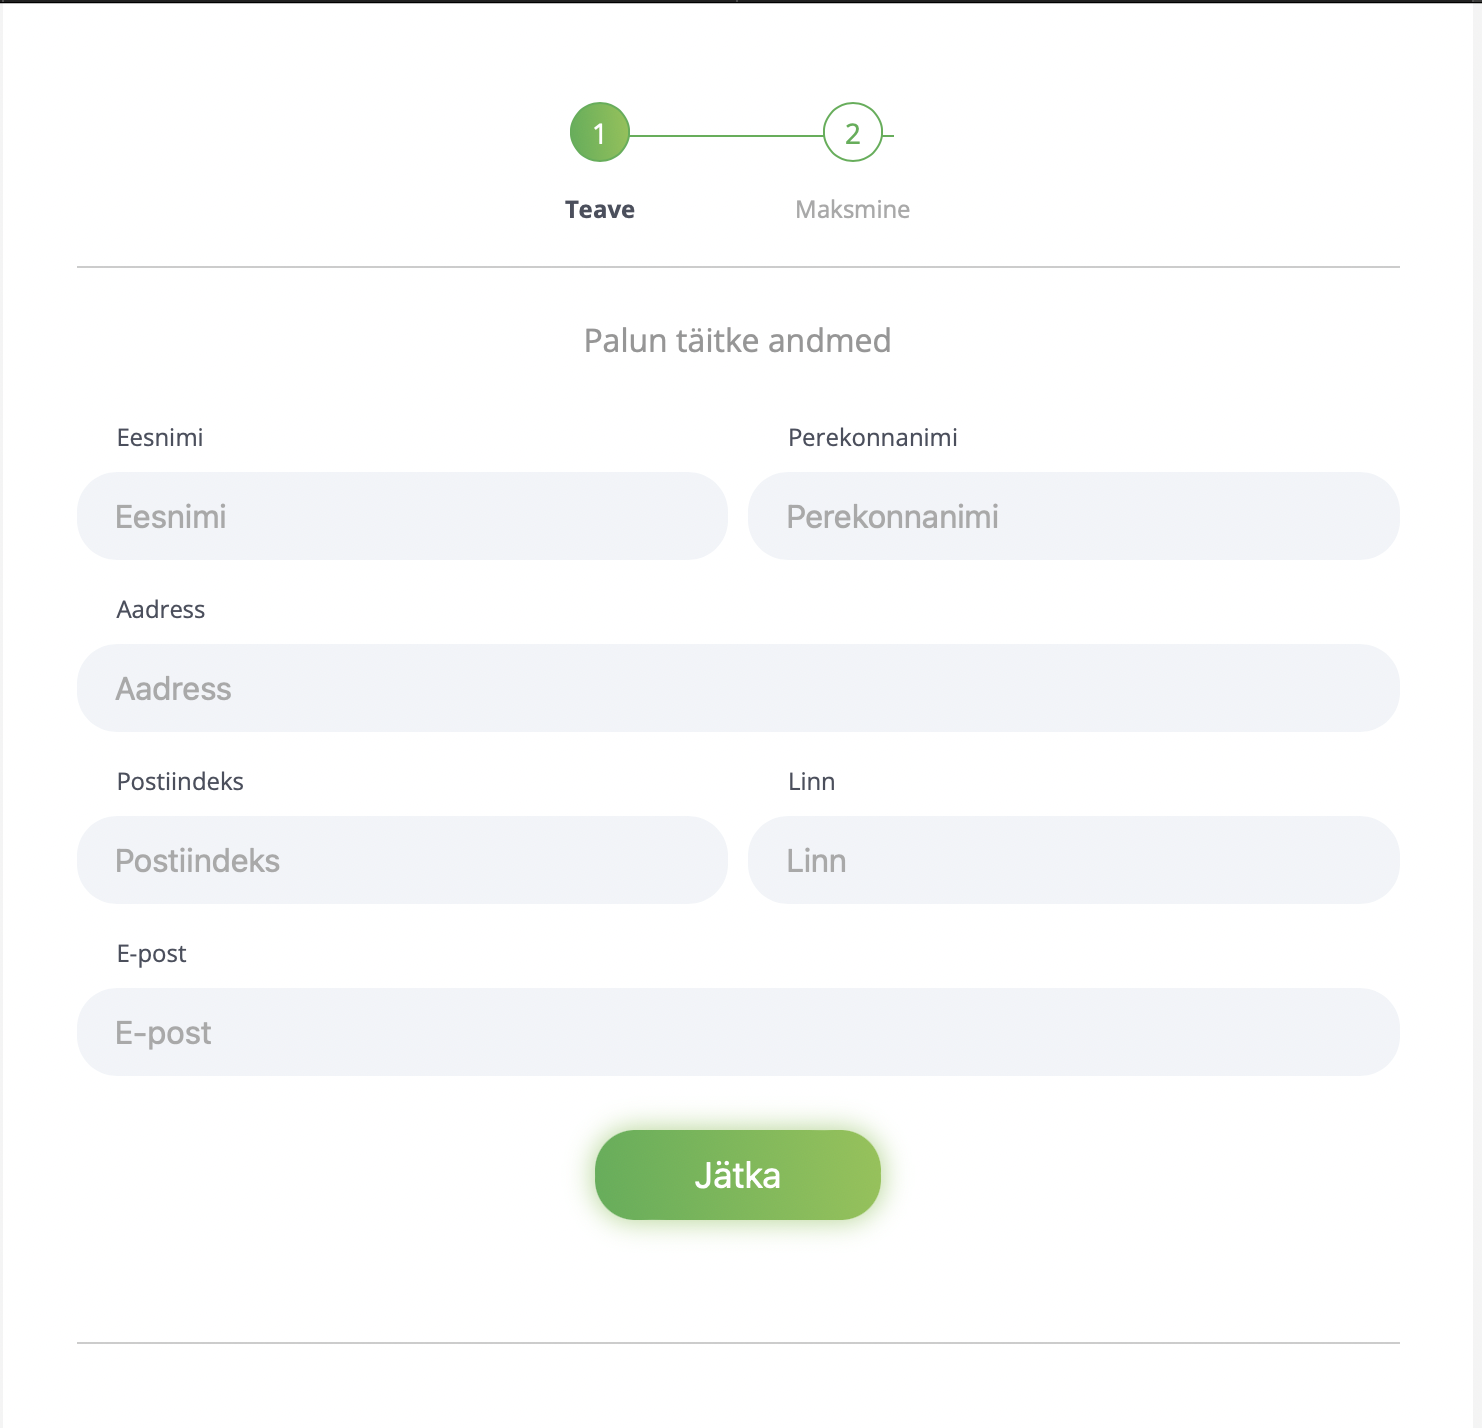Click the E-post label above the field
1482x1428 pixels.
pyautogui.click(x=152, y=954)
